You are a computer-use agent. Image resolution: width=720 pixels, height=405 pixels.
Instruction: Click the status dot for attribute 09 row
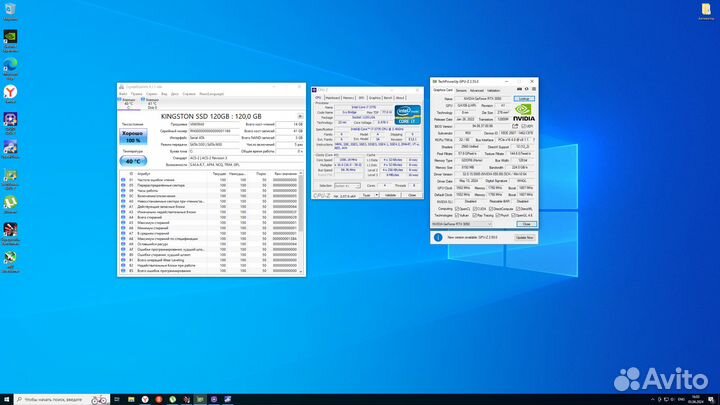pyautogui.click(x=123, y=191)
